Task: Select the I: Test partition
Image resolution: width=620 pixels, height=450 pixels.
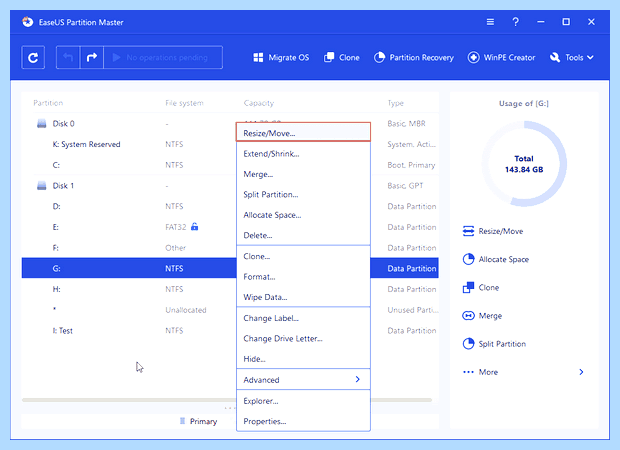Action: tap(230, 331)
